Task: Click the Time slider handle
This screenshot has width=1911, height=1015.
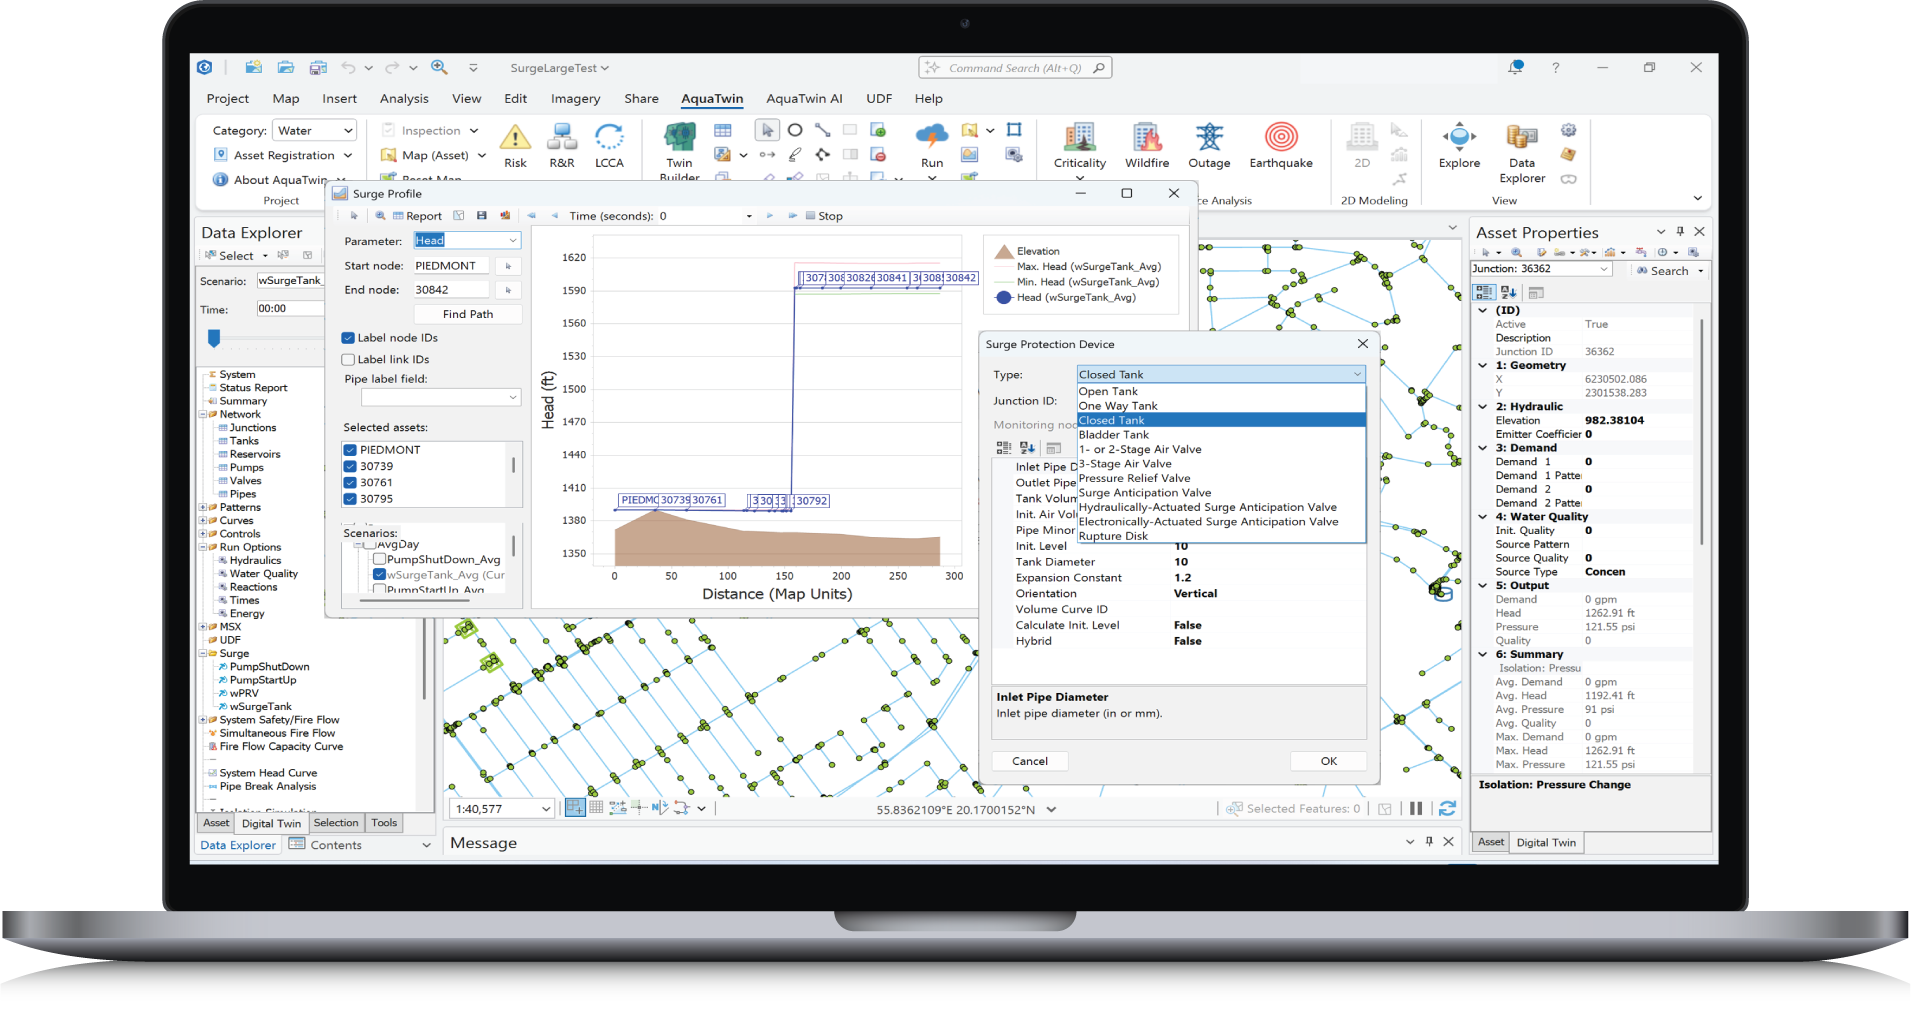Action: click(214, 339)
